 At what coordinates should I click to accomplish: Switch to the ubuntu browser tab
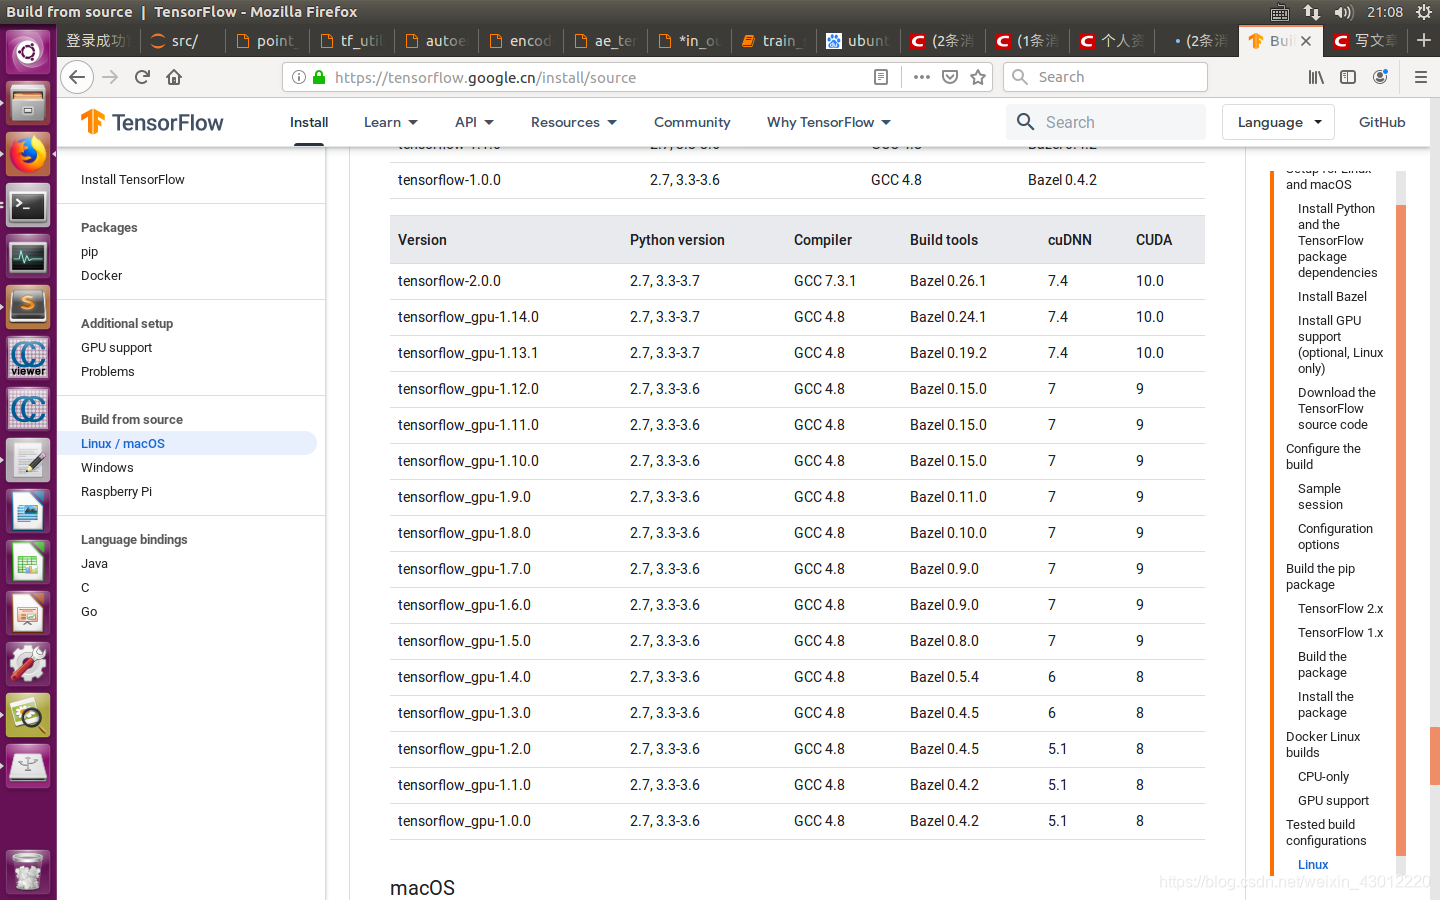(860, 40)
